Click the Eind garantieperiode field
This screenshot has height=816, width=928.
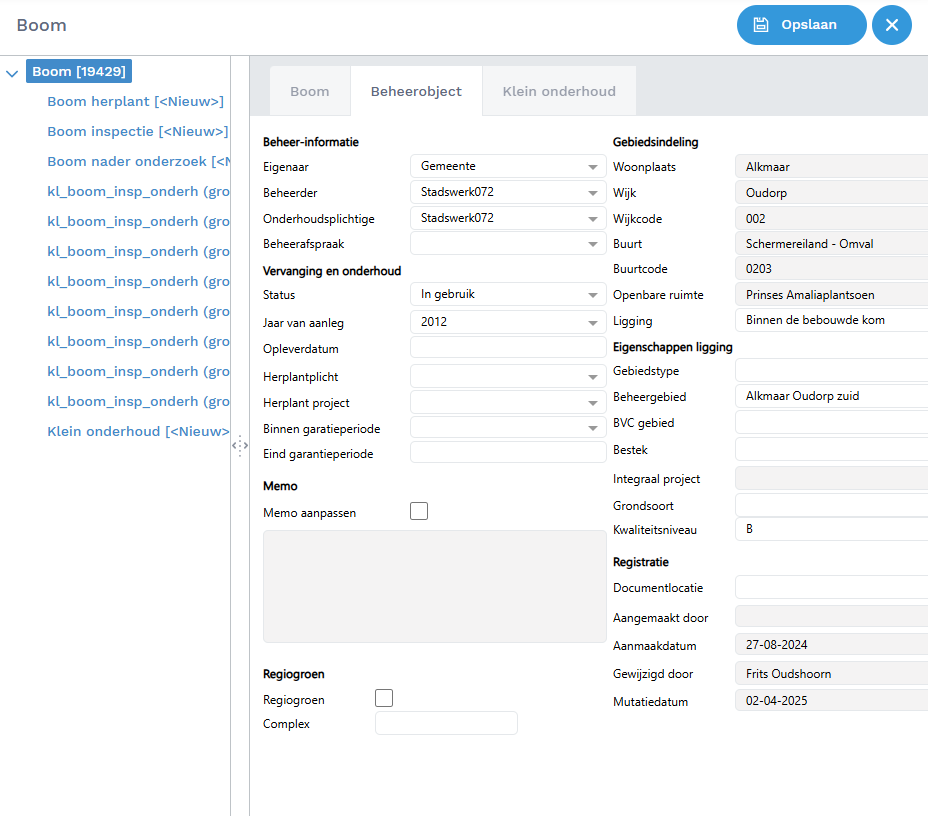tap(507, 453)
